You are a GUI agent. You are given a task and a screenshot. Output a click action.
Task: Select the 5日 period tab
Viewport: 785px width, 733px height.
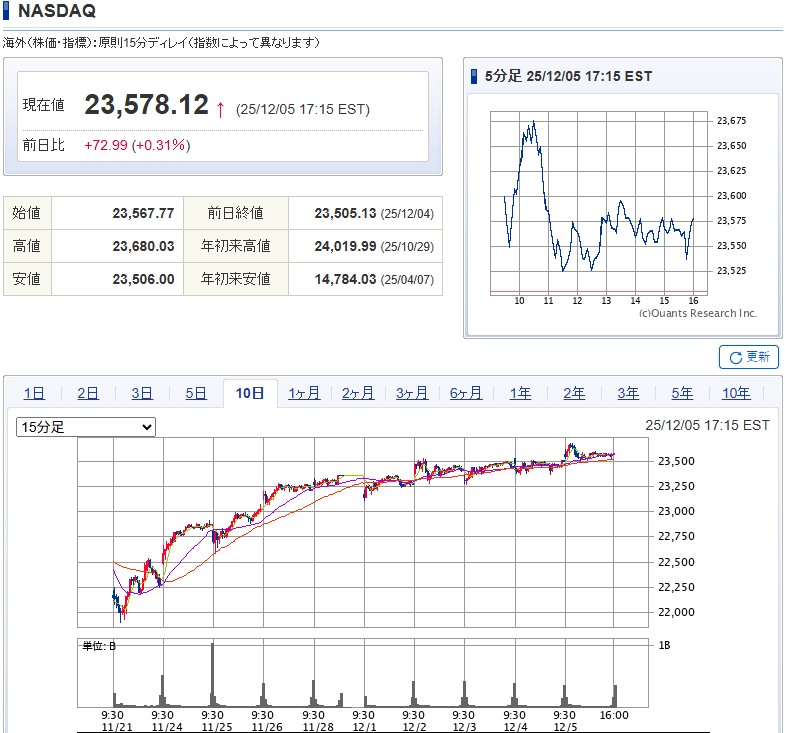pos(196,393)
